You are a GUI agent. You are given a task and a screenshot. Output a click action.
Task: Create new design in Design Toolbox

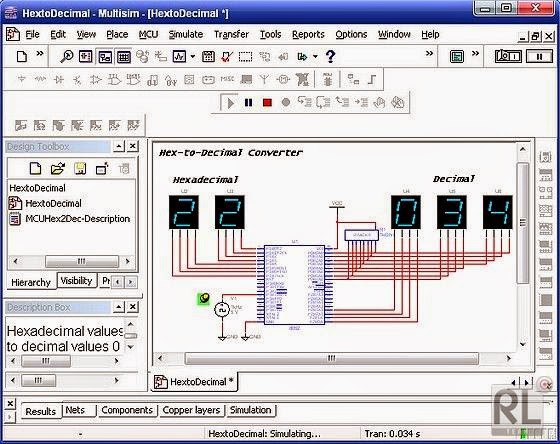(x=35, y=168)
